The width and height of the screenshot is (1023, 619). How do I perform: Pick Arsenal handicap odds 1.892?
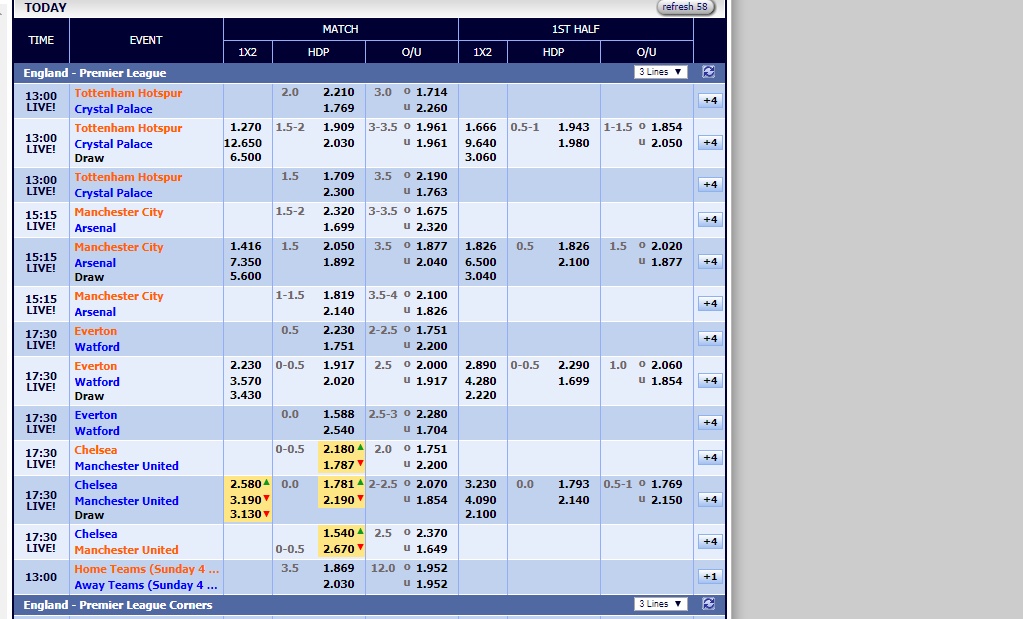[x=339, y=262]
